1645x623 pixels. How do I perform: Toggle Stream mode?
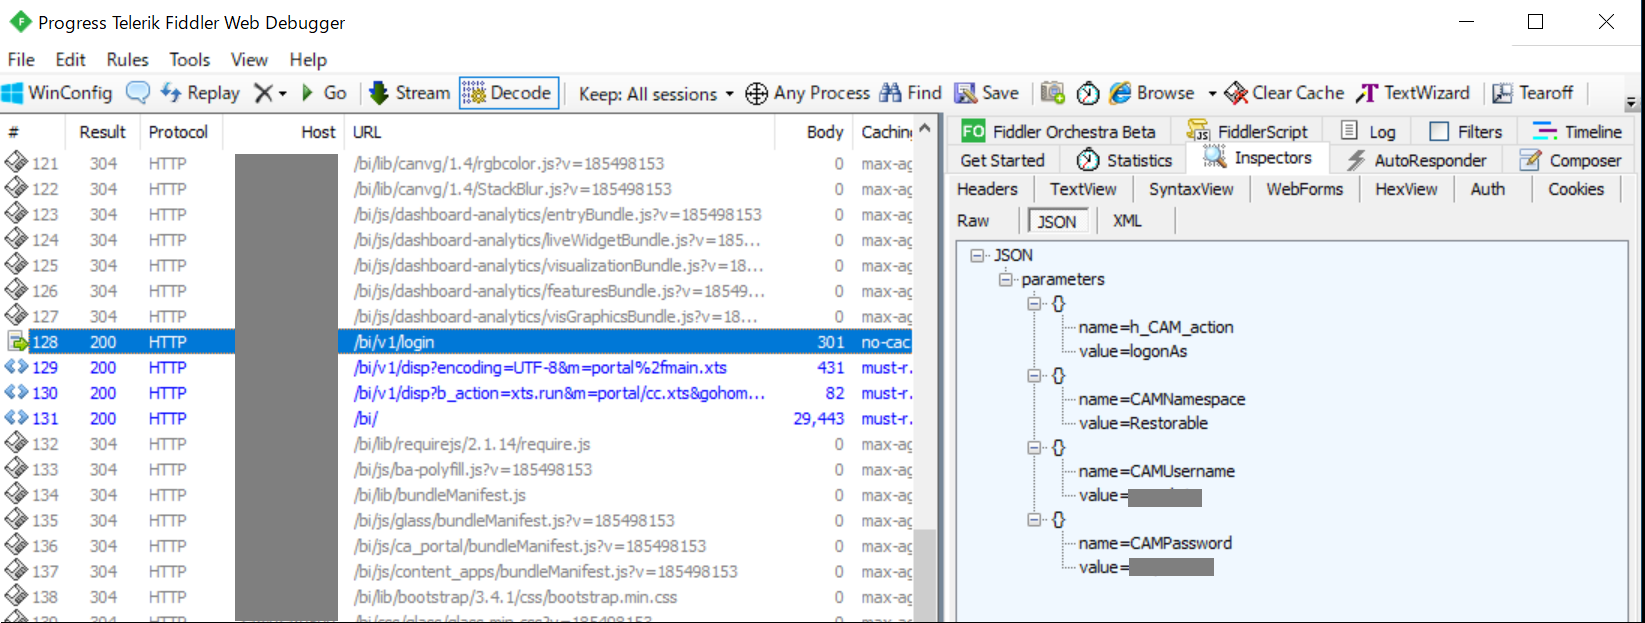(410, 93)
